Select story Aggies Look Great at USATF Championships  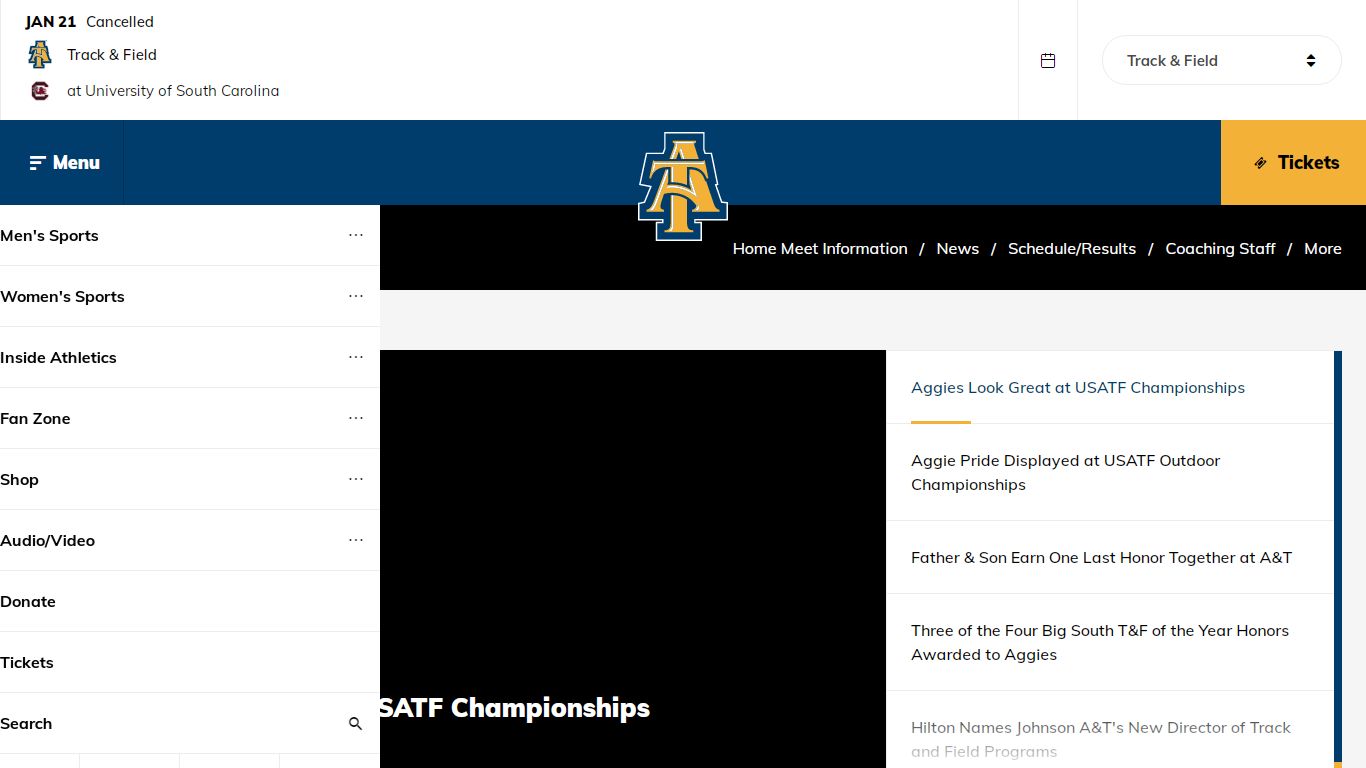click(x=1110, y=387)
